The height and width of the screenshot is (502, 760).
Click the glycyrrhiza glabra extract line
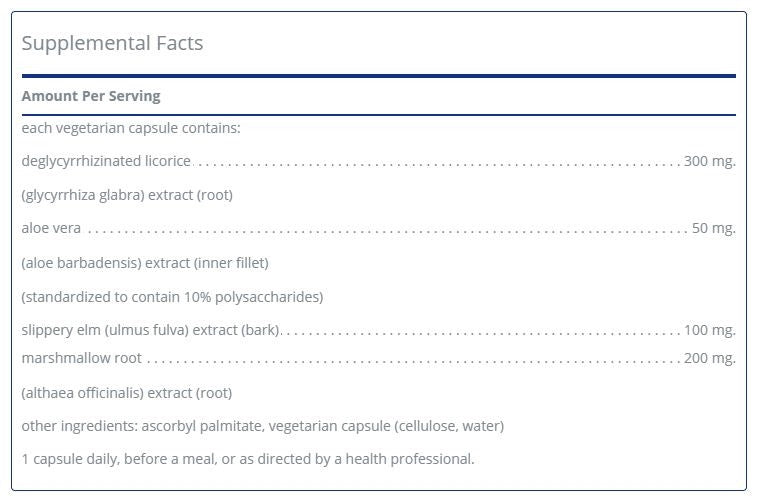127,195
